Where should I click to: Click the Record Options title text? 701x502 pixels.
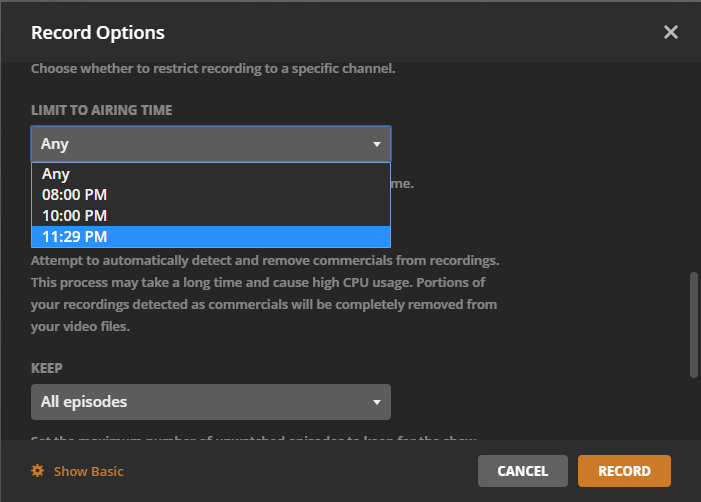pos(98,33)
